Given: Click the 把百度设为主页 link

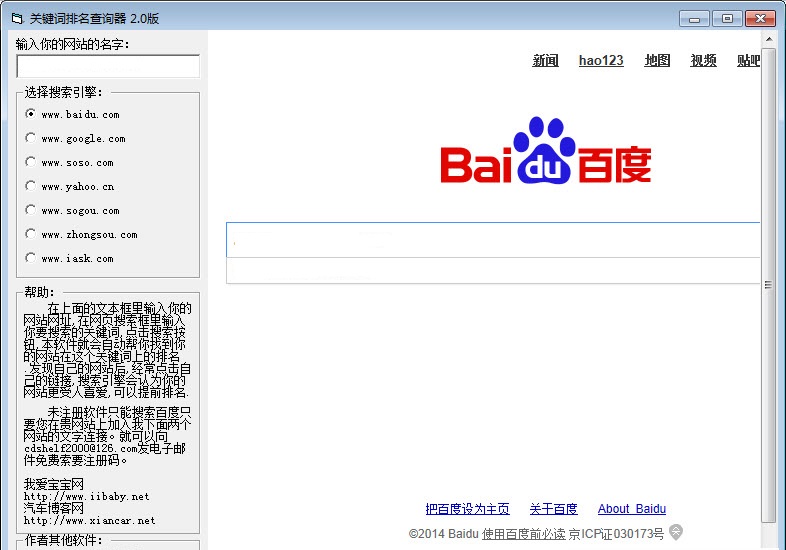Looking at the screenshot, I should click(467, 509).
